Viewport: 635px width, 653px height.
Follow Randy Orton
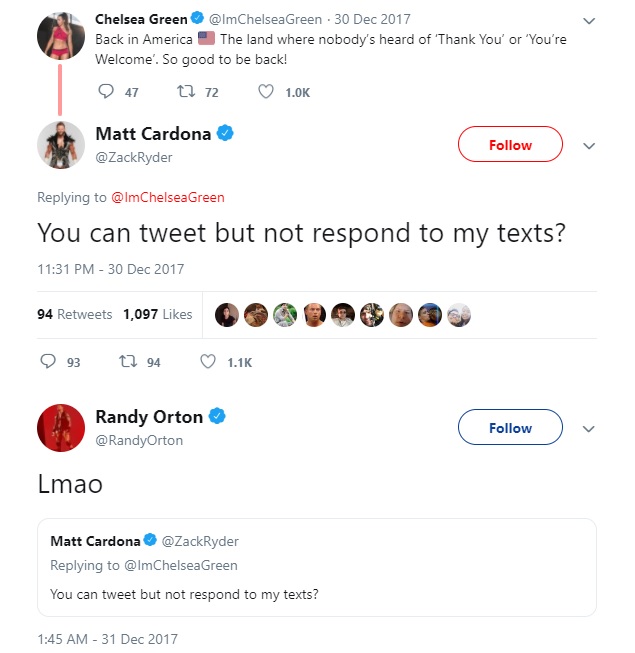[x=510, y=428]
